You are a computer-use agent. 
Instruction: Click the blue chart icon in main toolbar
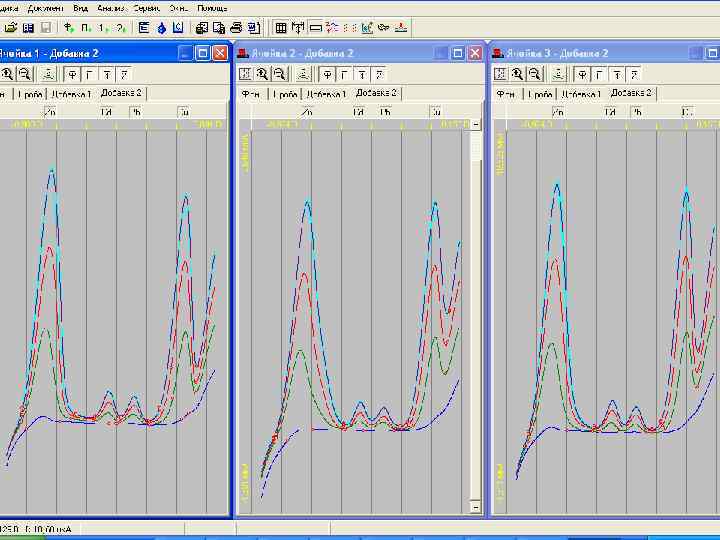point(367,28)
